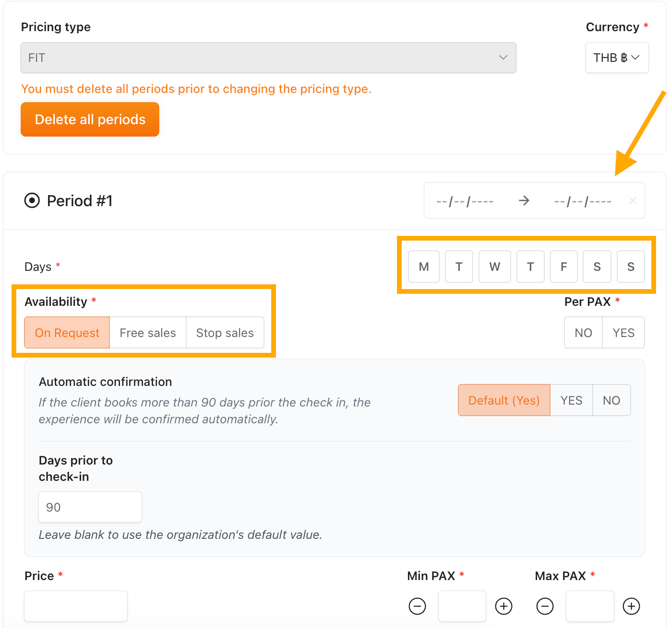Click the period start date field
Image resolution: width=670 pixels, height=628 pixels.
pos(465,201)
